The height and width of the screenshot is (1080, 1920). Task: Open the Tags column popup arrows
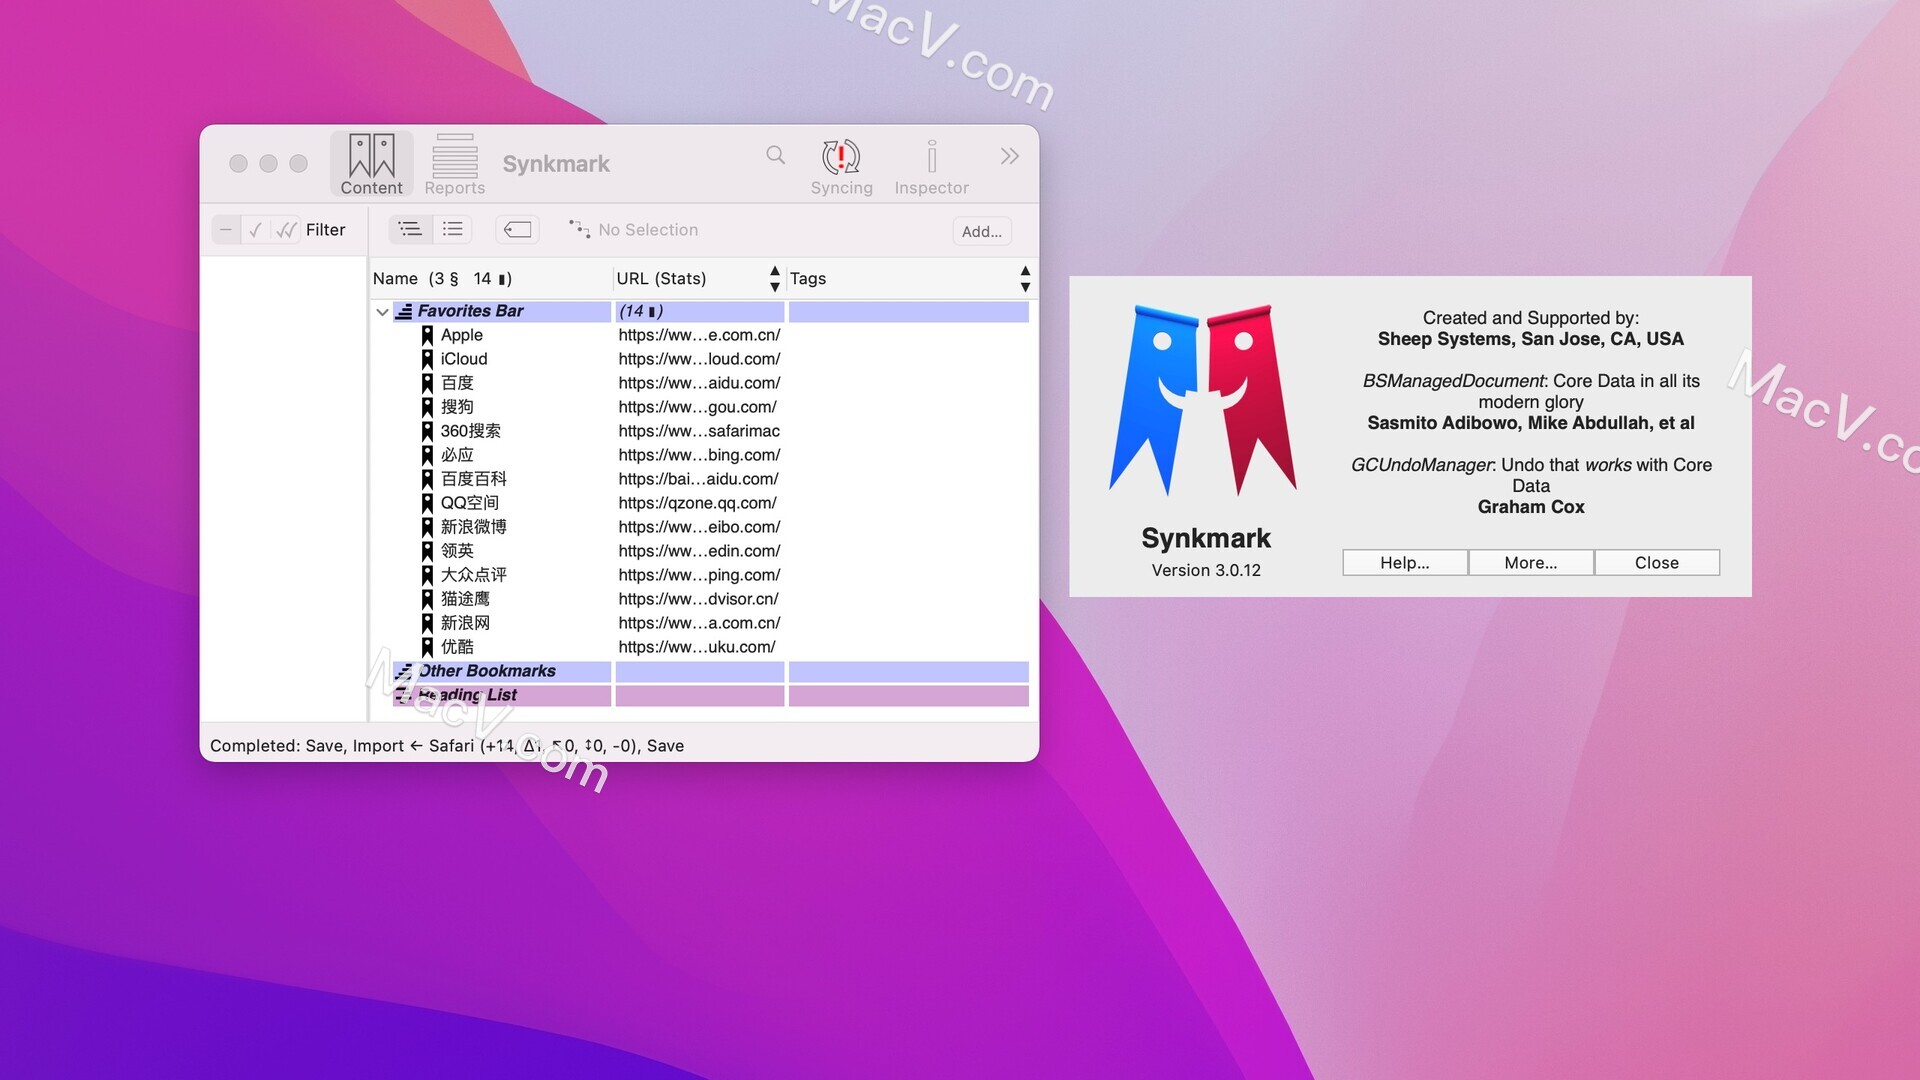point(1025,279)
